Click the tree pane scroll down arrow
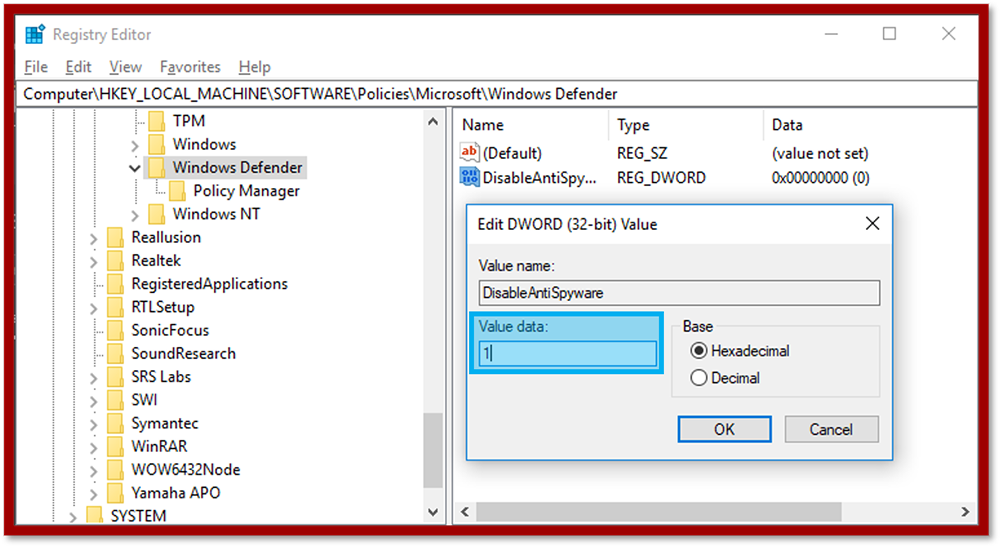1000x547 pixels. 433,512
